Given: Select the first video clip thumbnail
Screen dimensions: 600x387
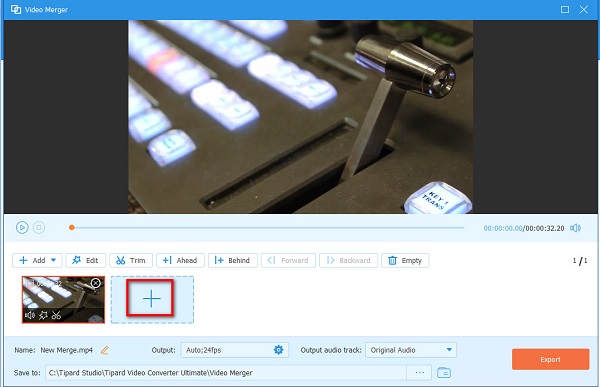Looking at the screenshot, I should coord(63,299).
